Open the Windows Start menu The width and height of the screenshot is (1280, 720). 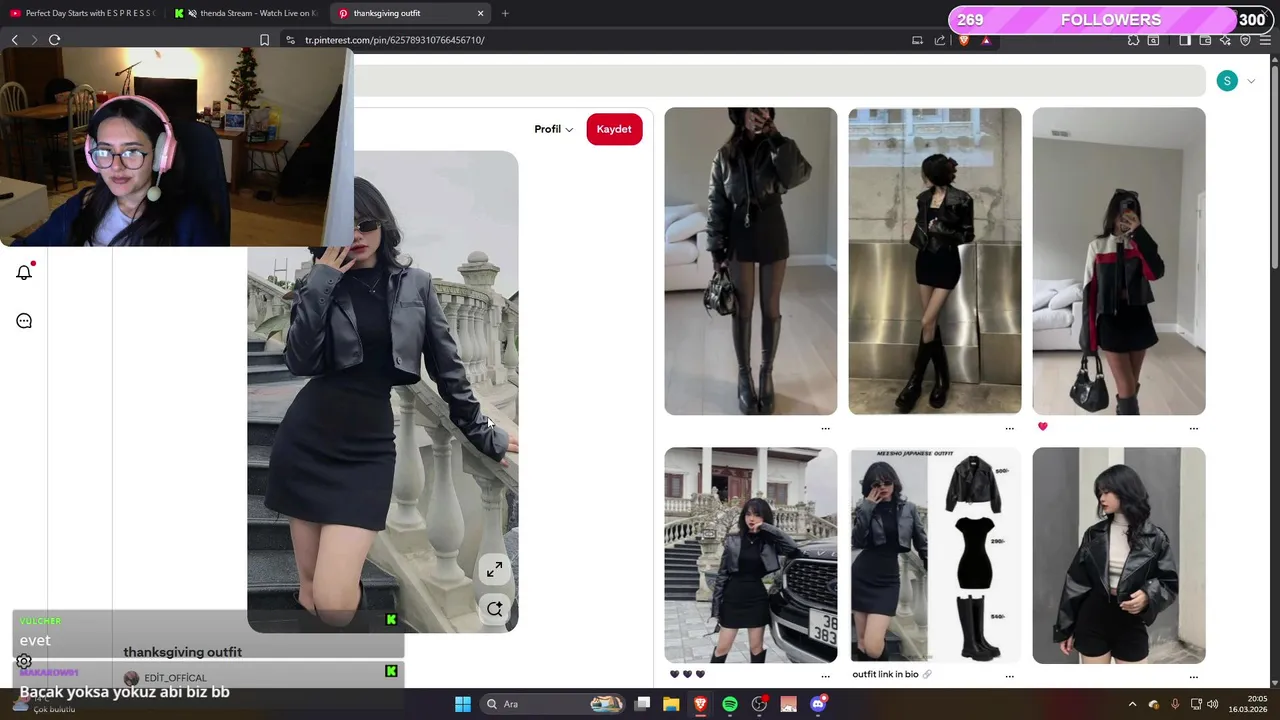pyautogui.click(x=463, y=704)
